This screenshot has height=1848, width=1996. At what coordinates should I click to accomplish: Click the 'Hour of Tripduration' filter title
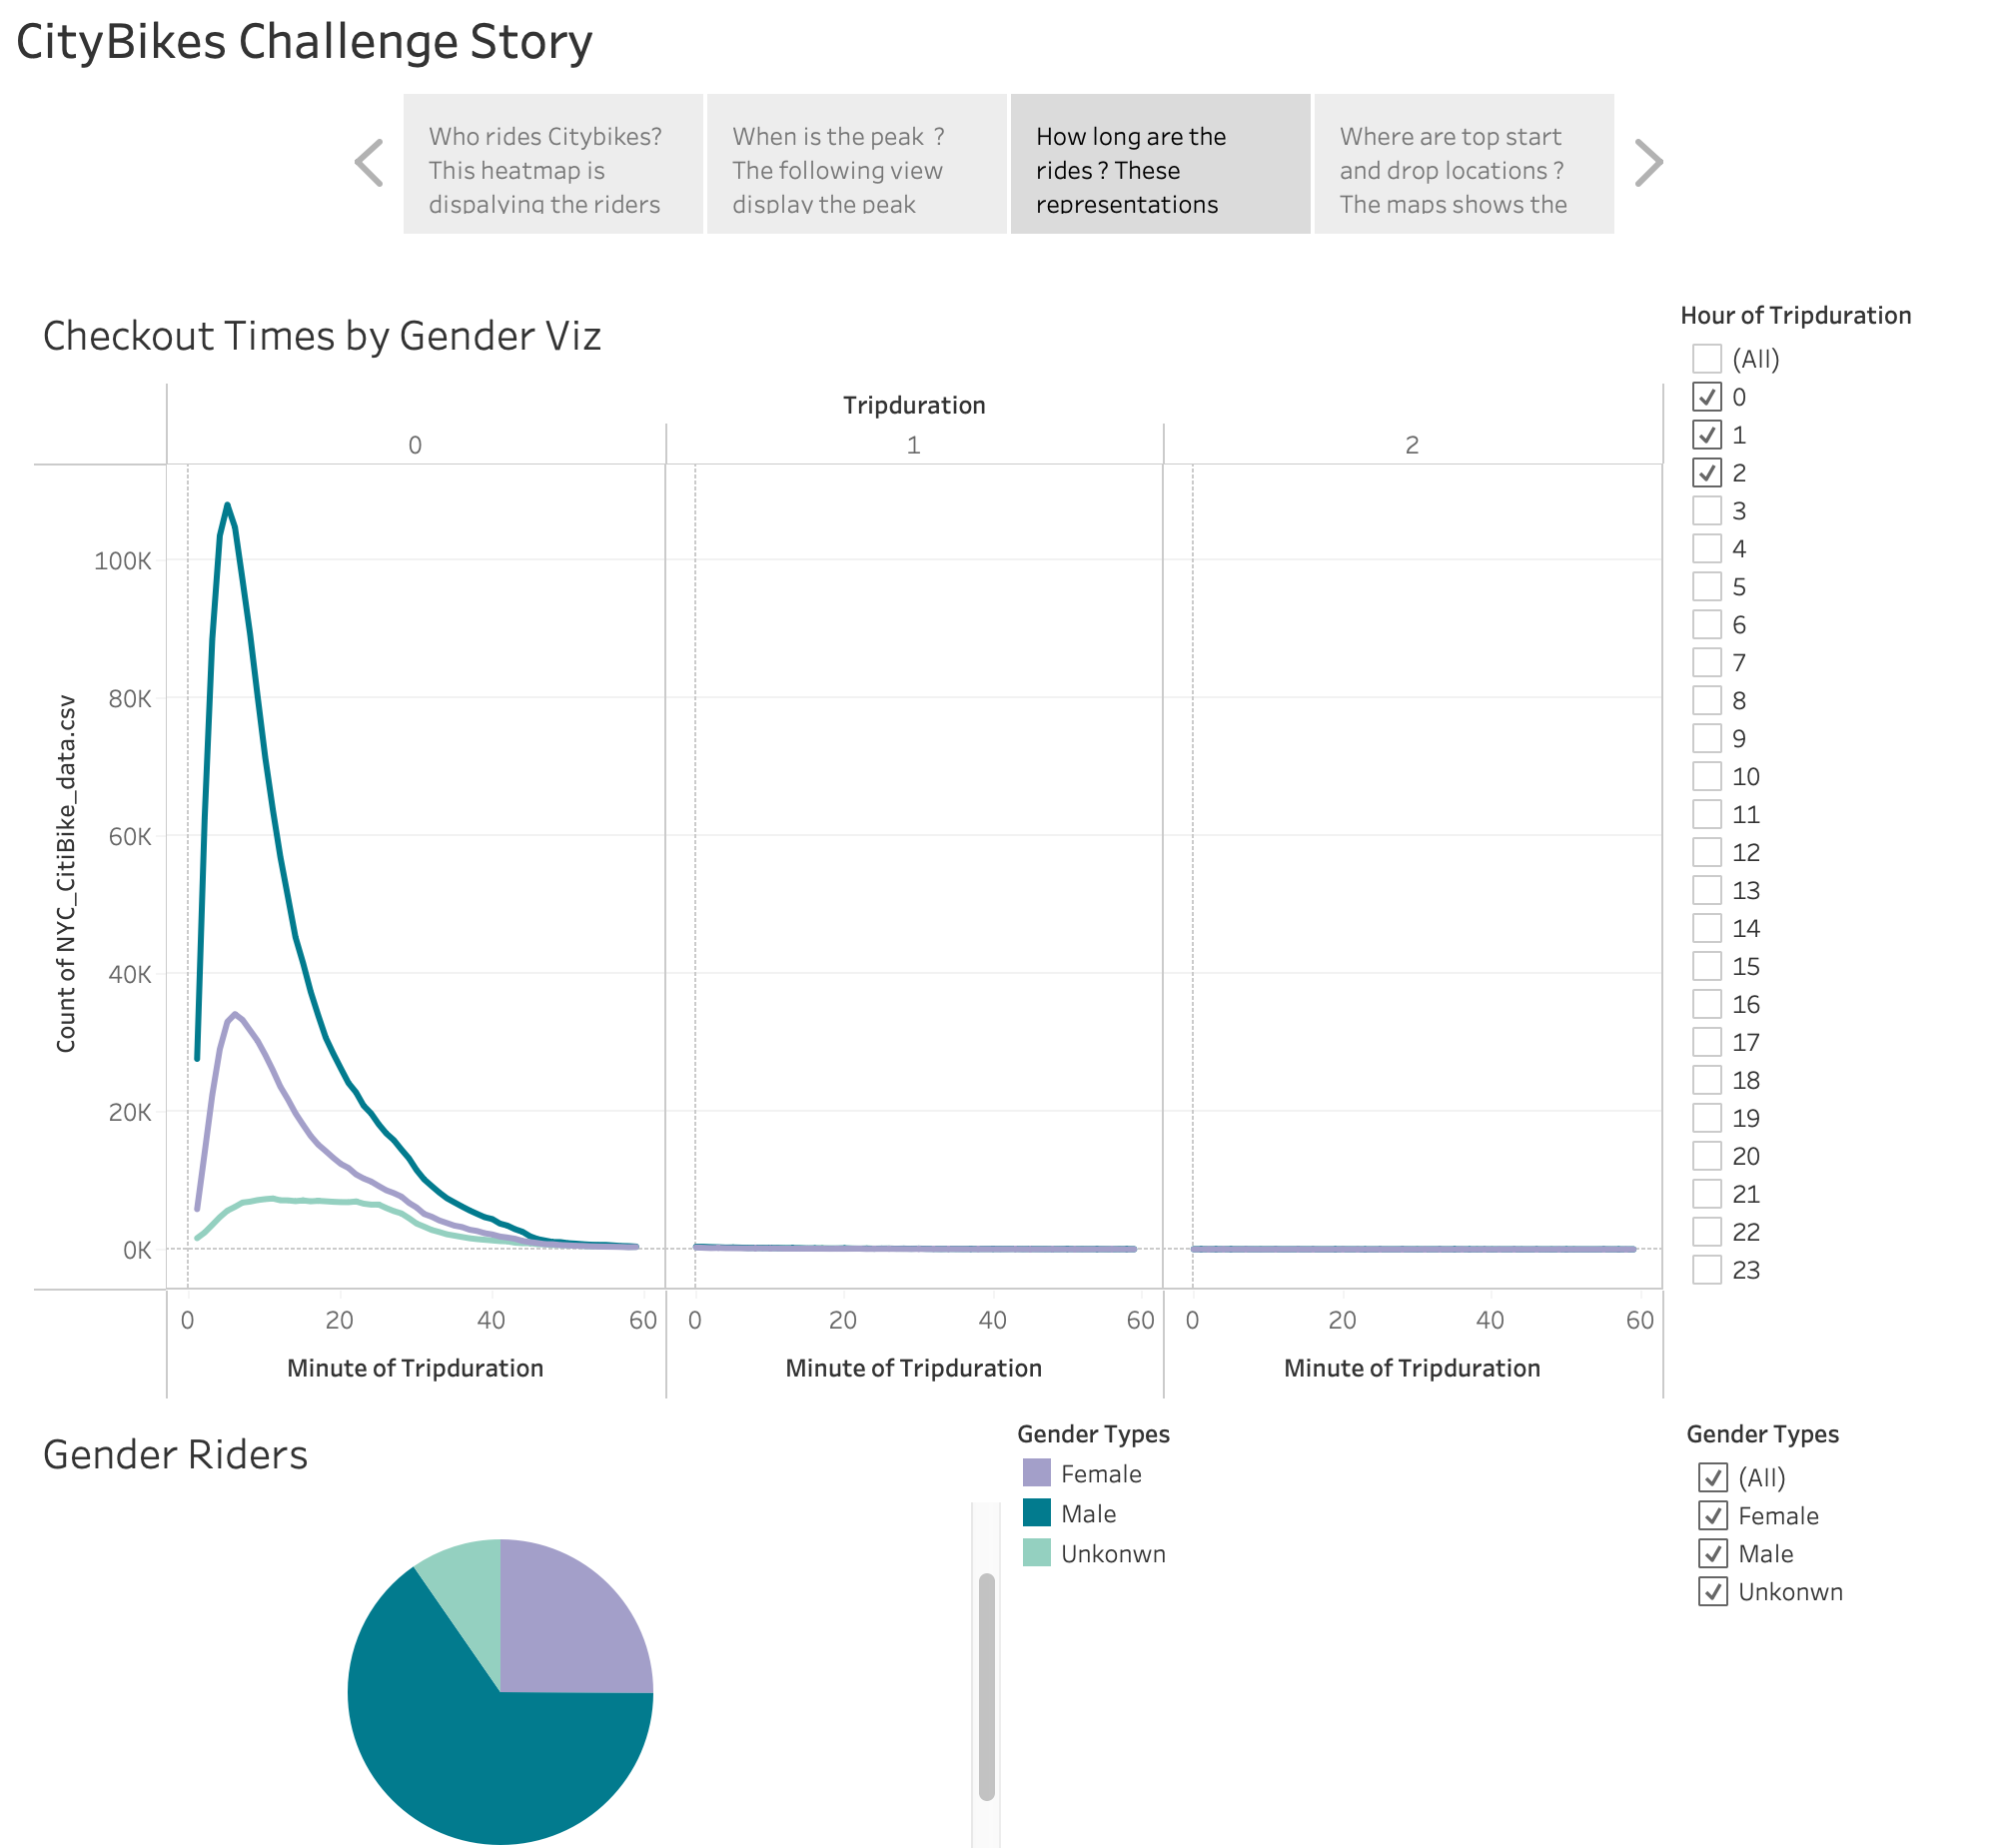[1796, 315]
